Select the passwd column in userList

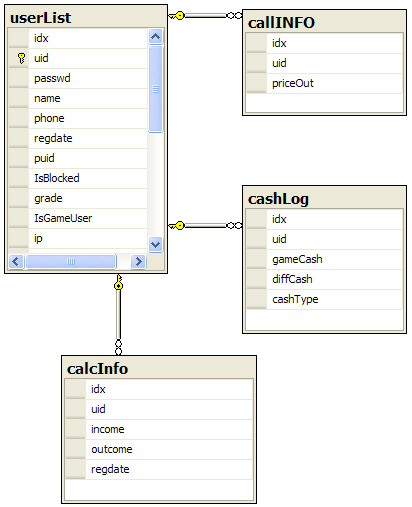coord(78,78)
